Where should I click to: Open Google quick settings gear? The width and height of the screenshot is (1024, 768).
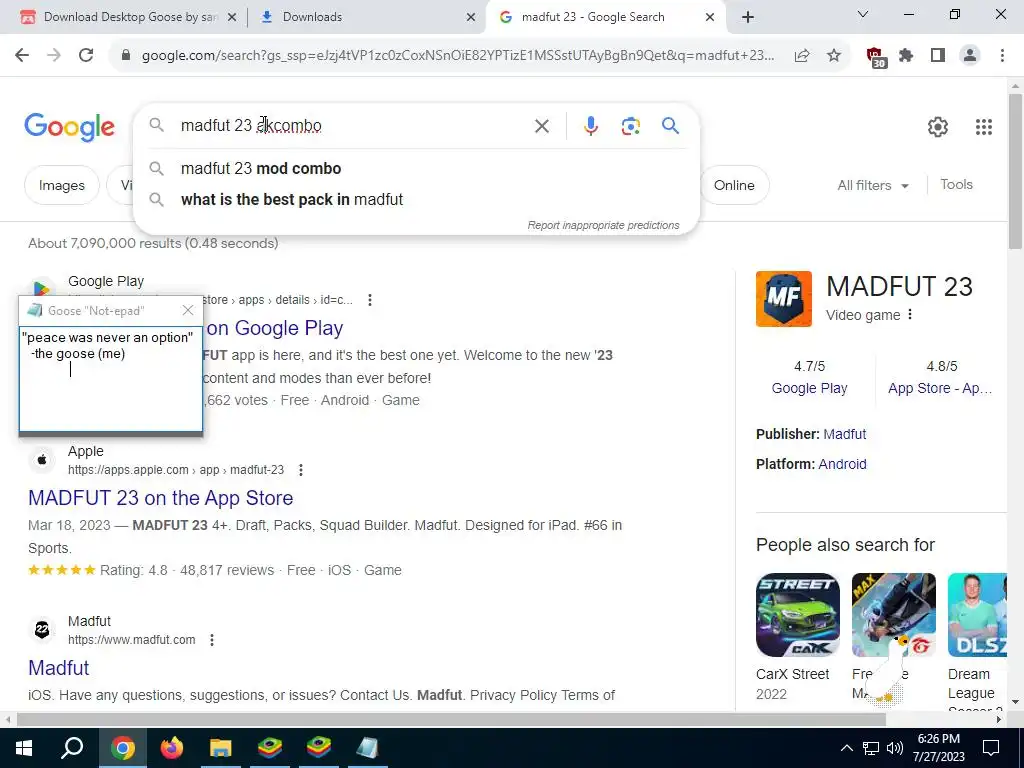[x=938, y=127]
